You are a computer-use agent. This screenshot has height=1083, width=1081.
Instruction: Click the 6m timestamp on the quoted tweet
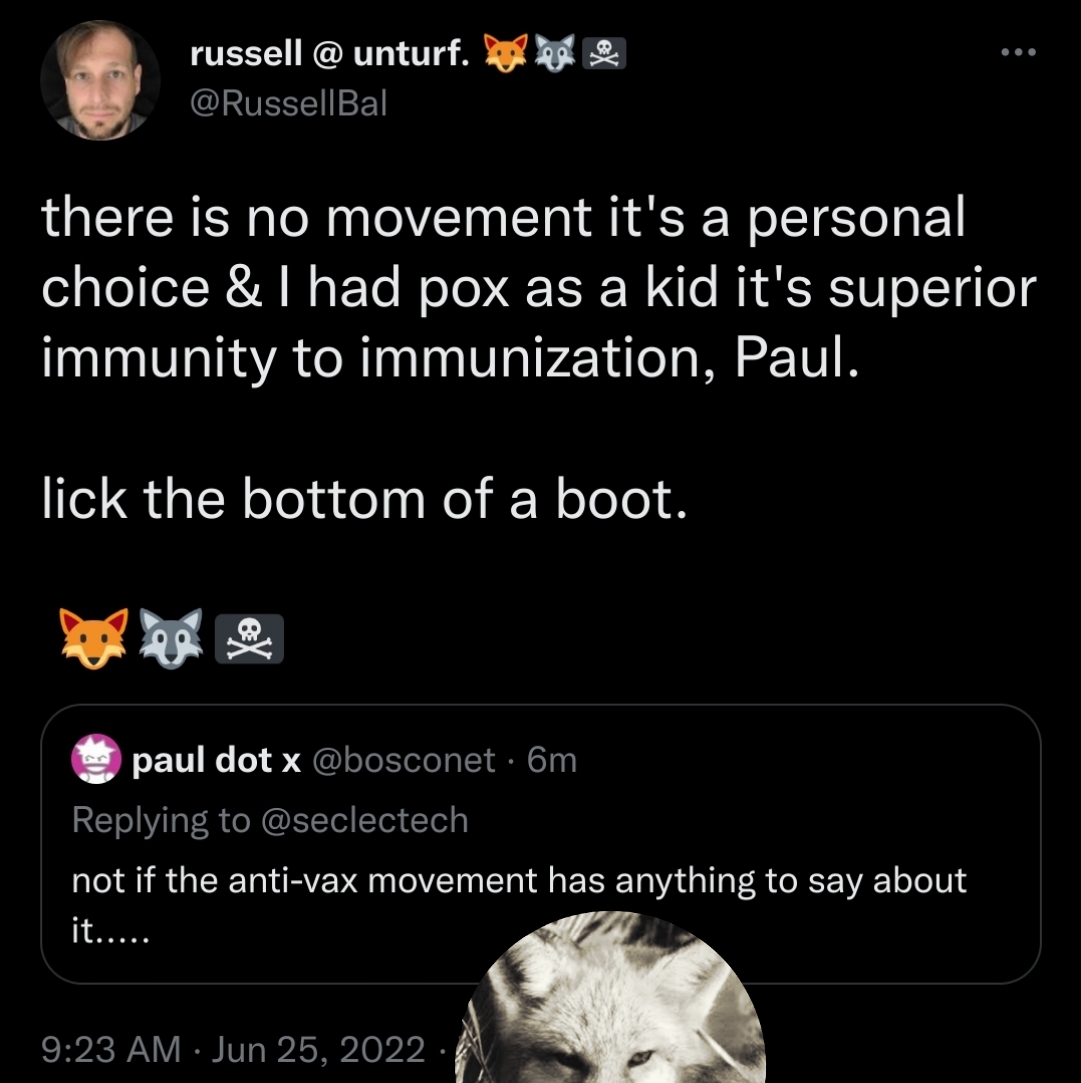tap(551, 762)
